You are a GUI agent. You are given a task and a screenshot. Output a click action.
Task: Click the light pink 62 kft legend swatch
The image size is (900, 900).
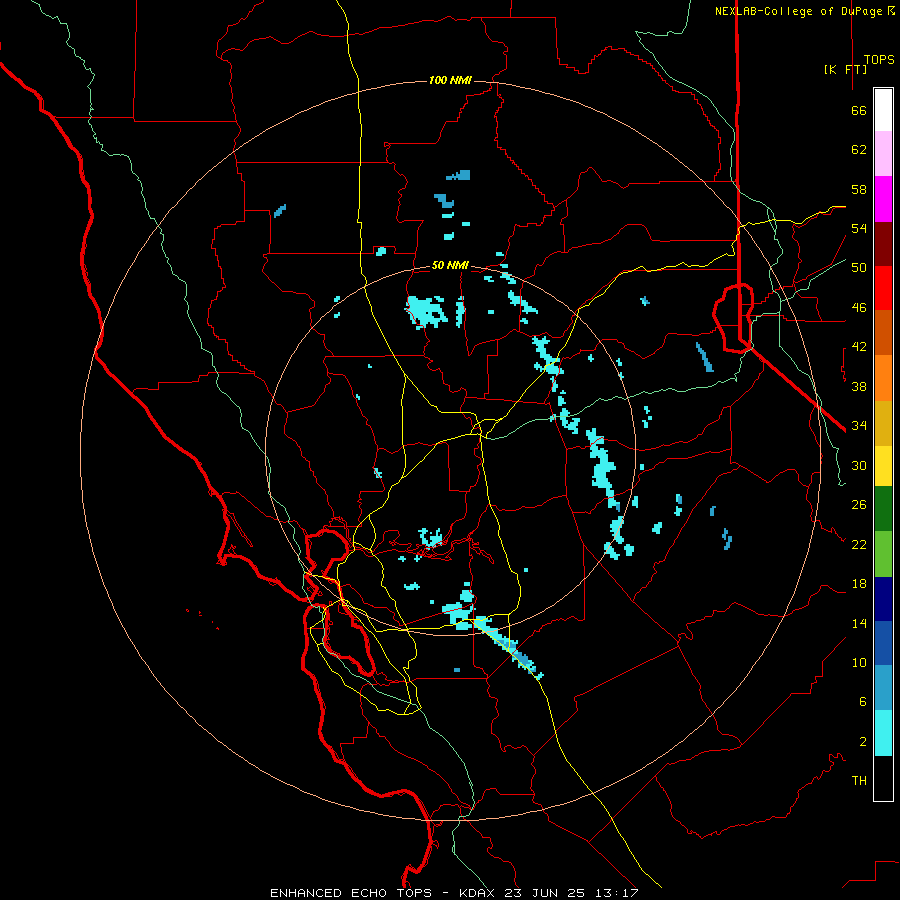pos(883,154)
